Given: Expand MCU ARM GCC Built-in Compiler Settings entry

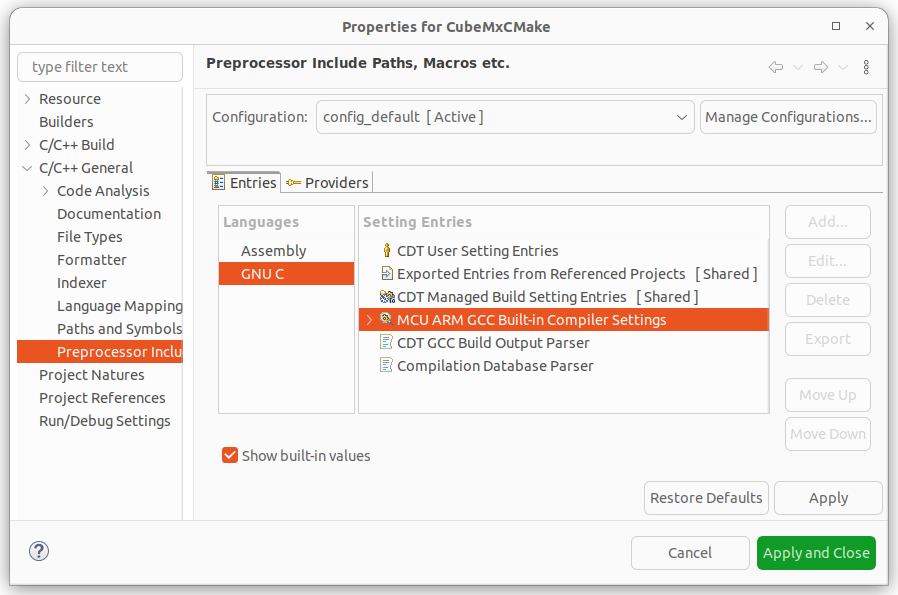Looking at the screenshot, I should (369, 320).
